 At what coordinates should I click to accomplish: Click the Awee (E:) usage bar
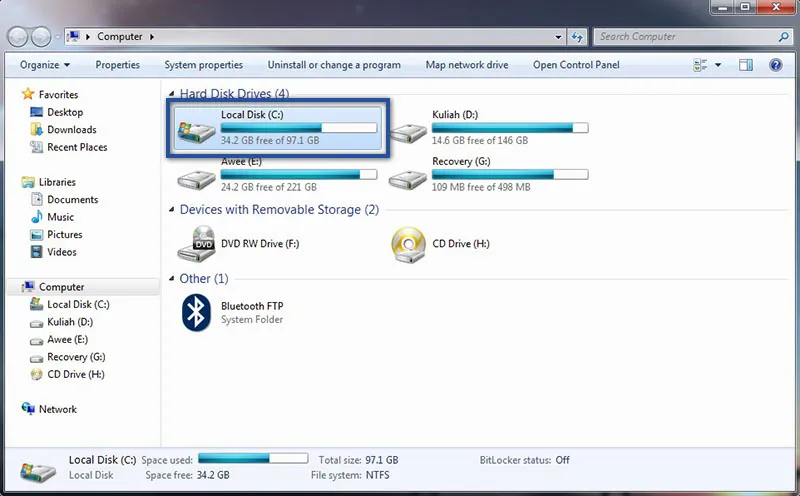point(299,175)
